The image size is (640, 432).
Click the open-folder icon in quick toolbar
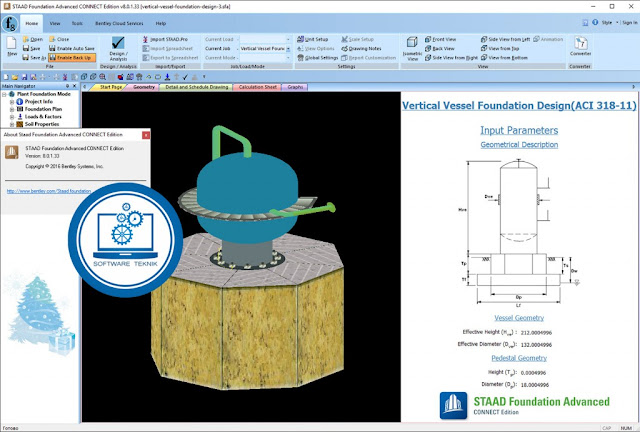coord(15,77)
